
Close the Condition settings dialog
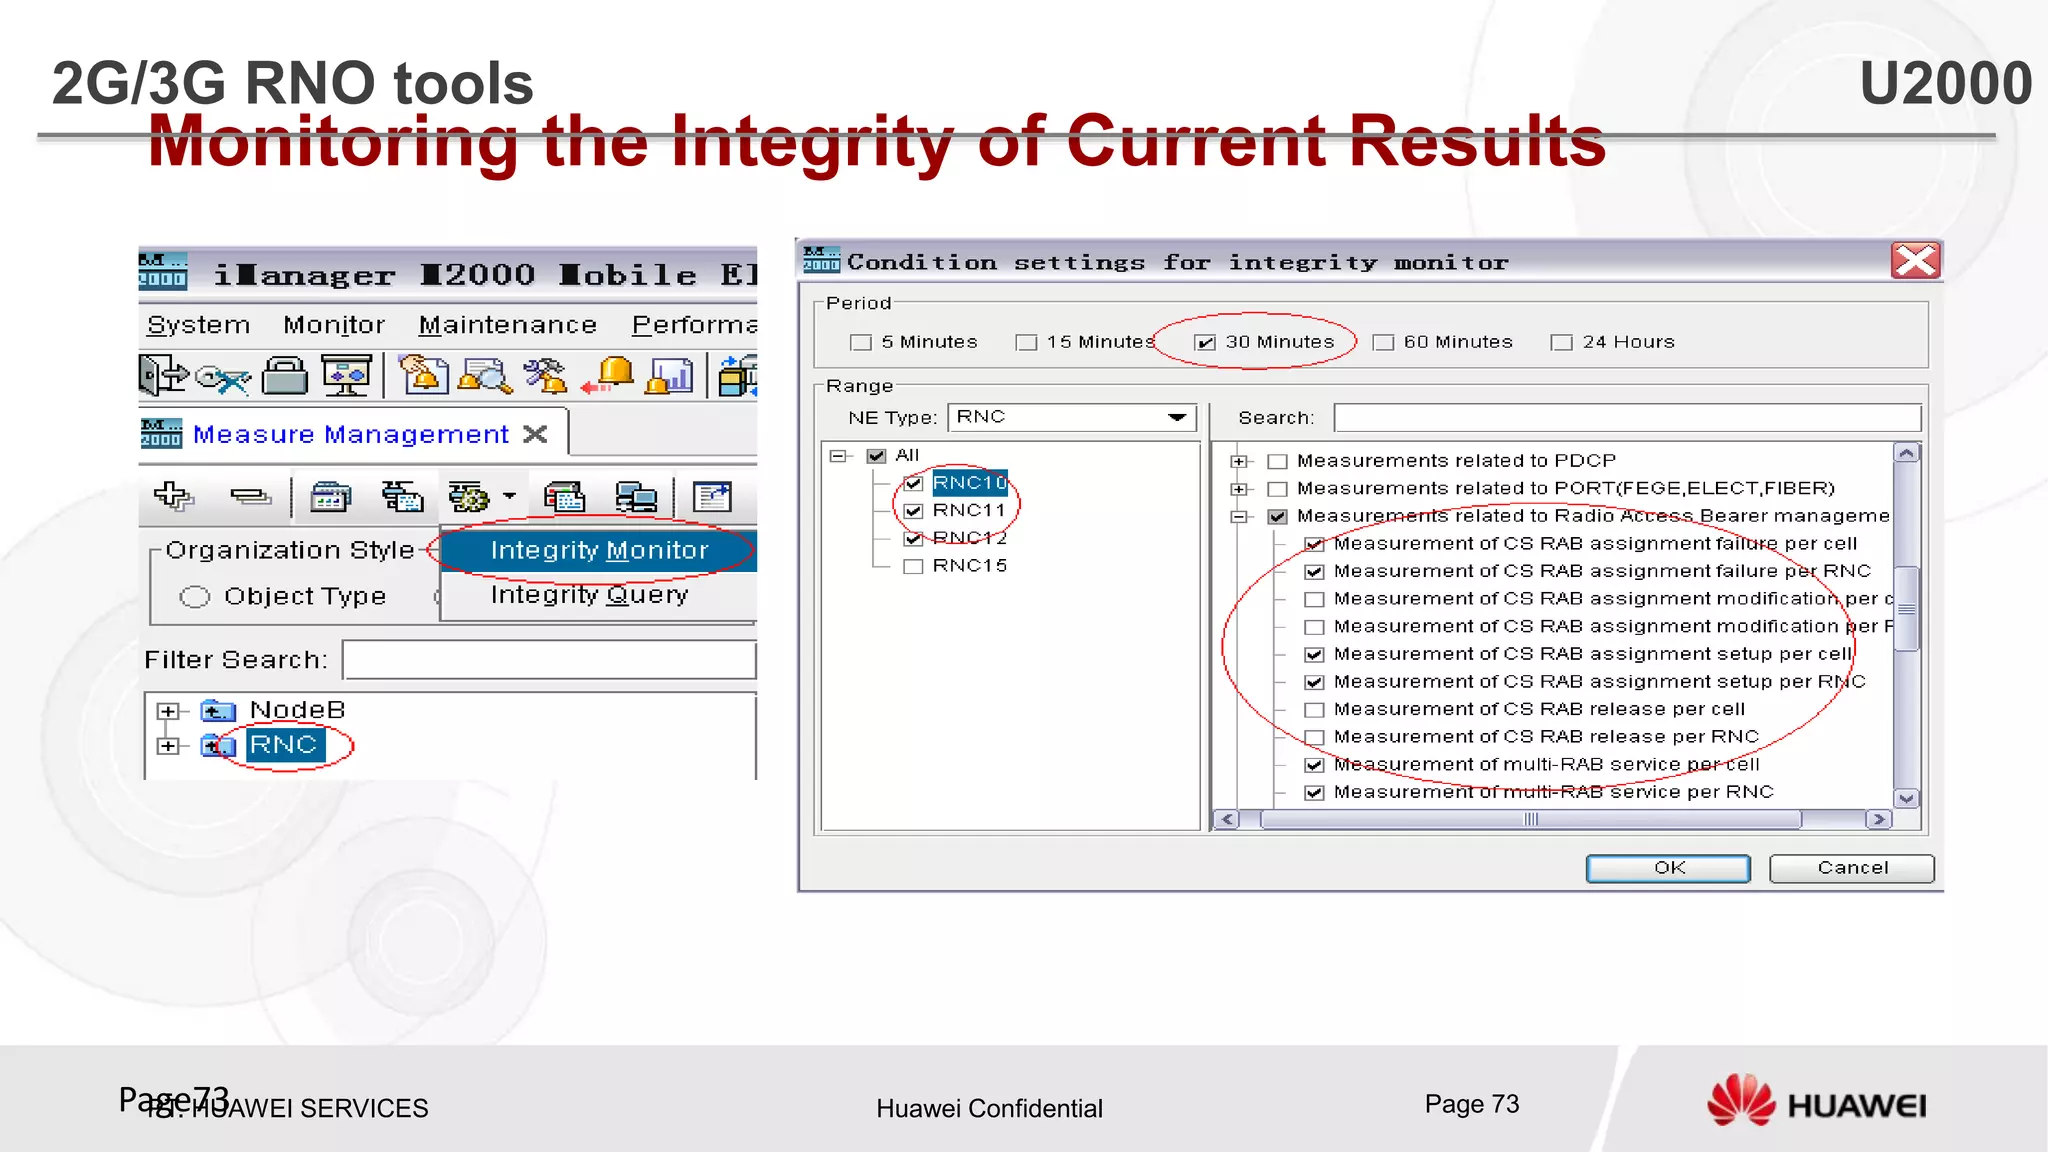click(x=1915, y=261)
